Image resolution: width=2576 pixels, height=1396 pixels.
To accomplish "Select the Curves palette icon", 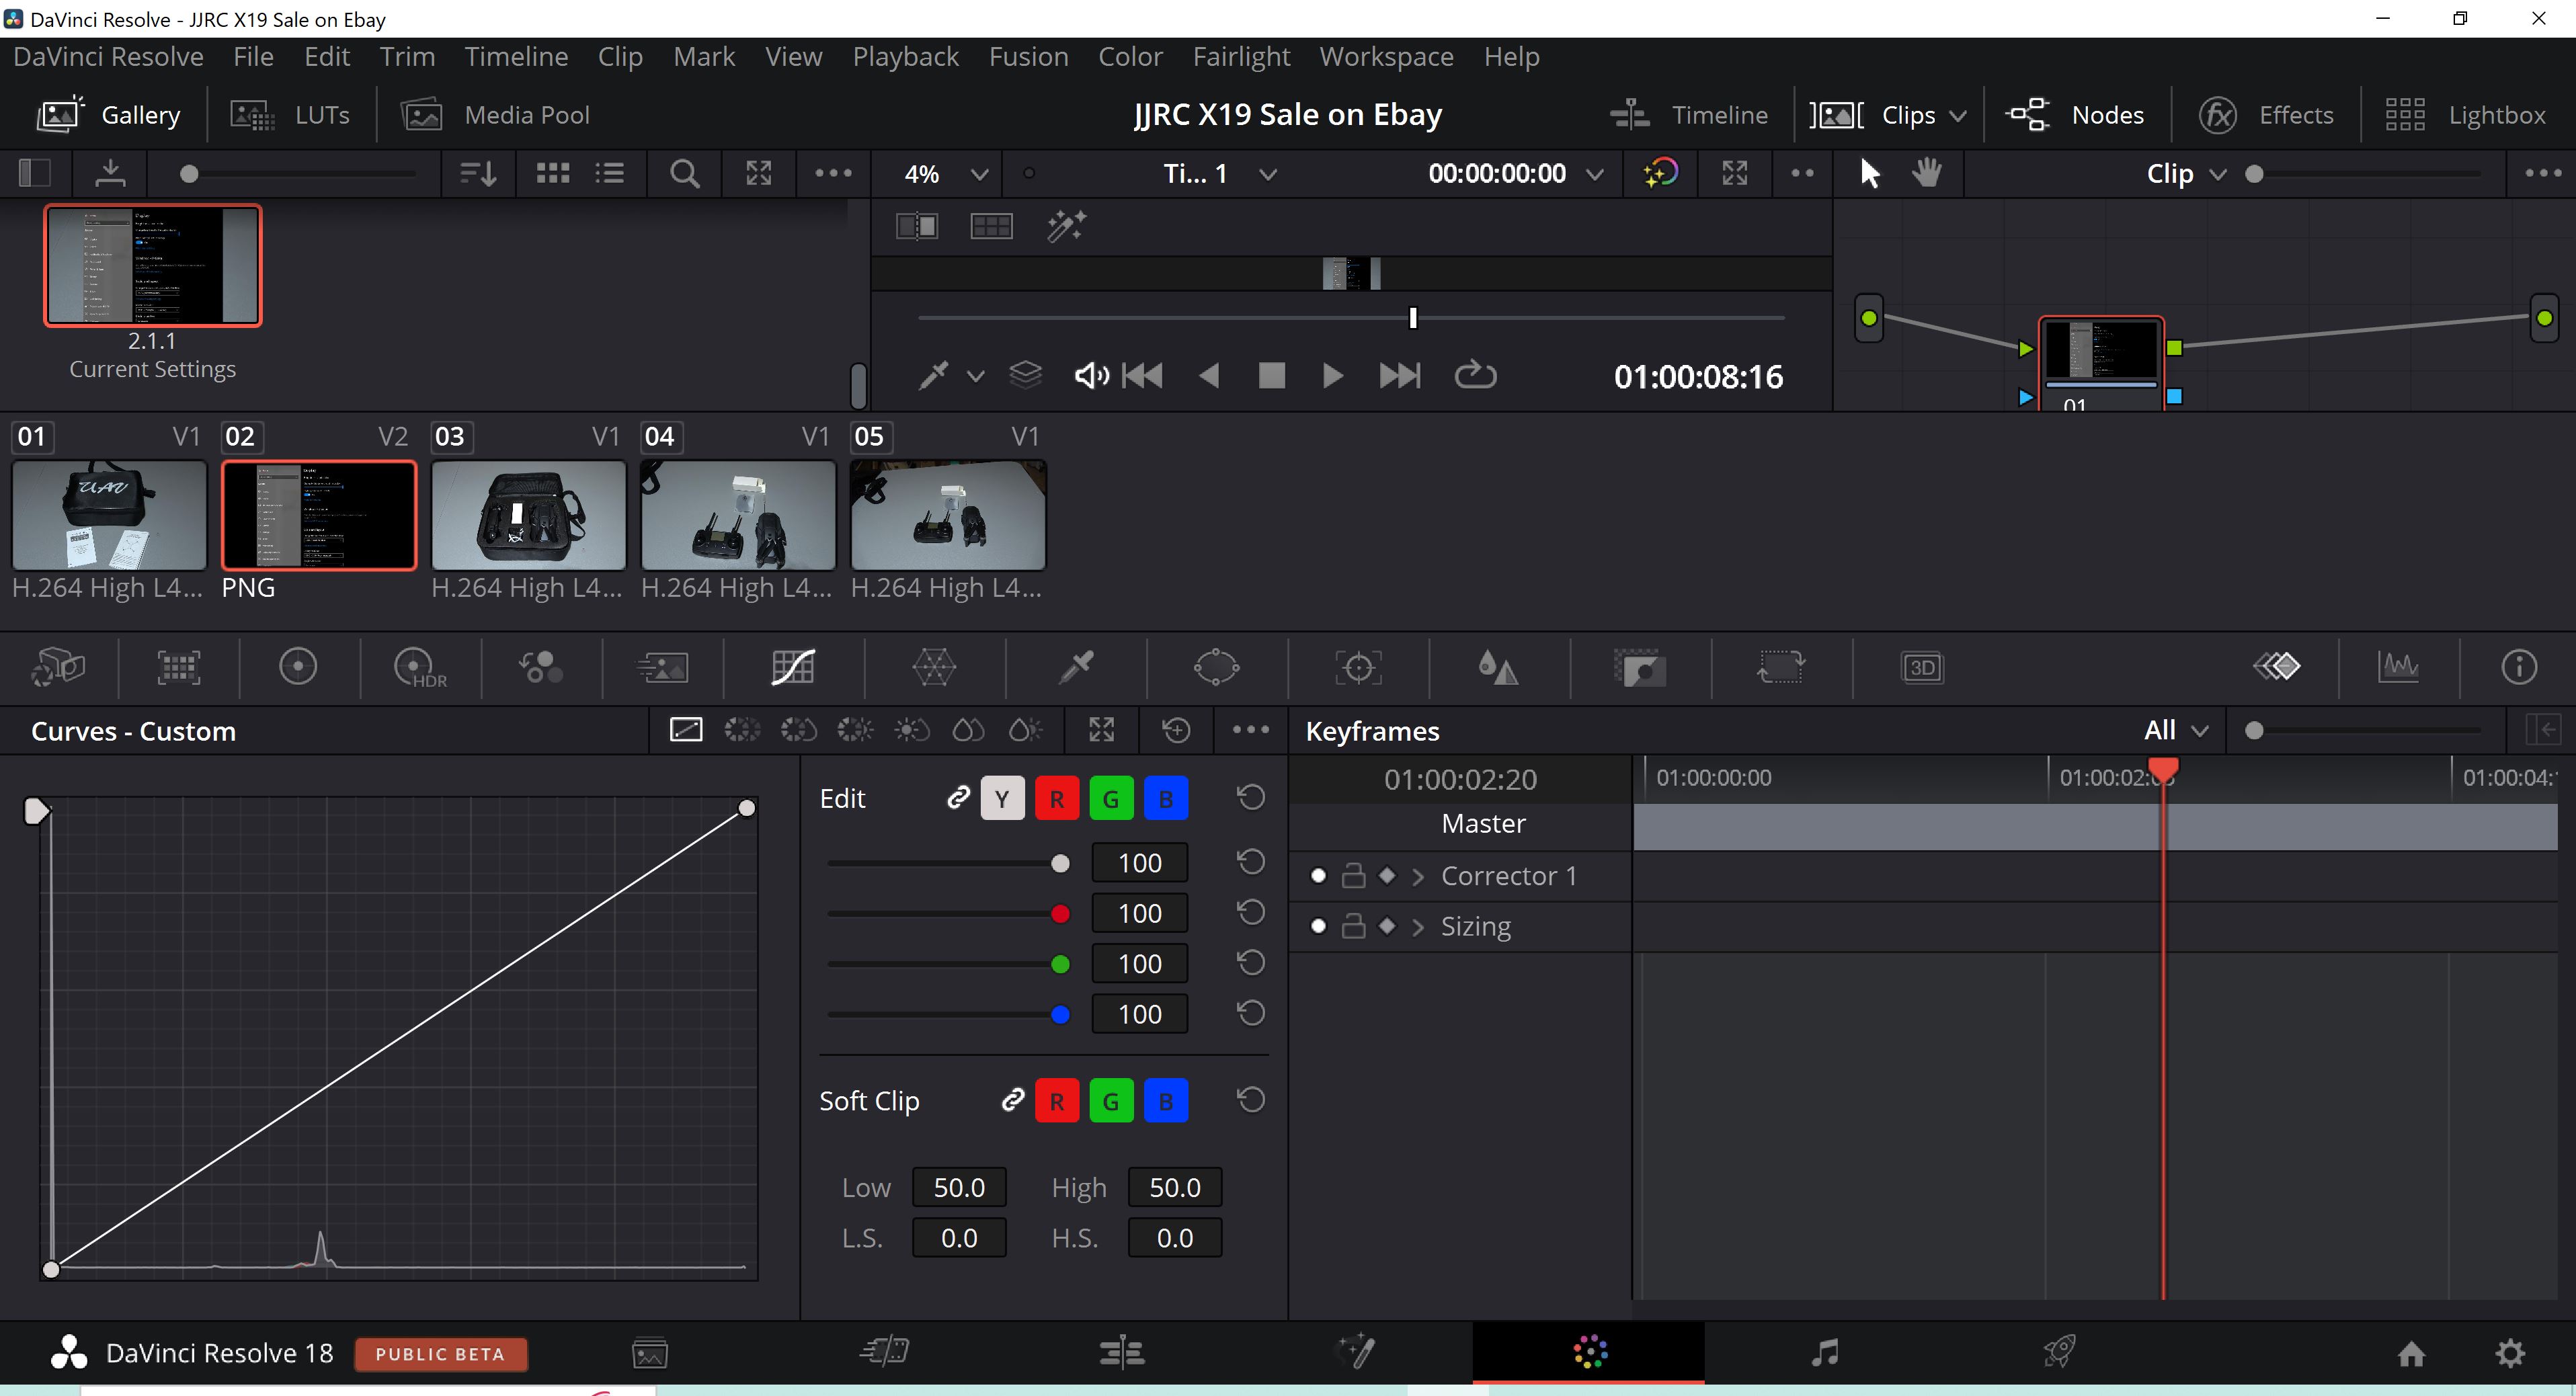I will click(x=793, y=667).
